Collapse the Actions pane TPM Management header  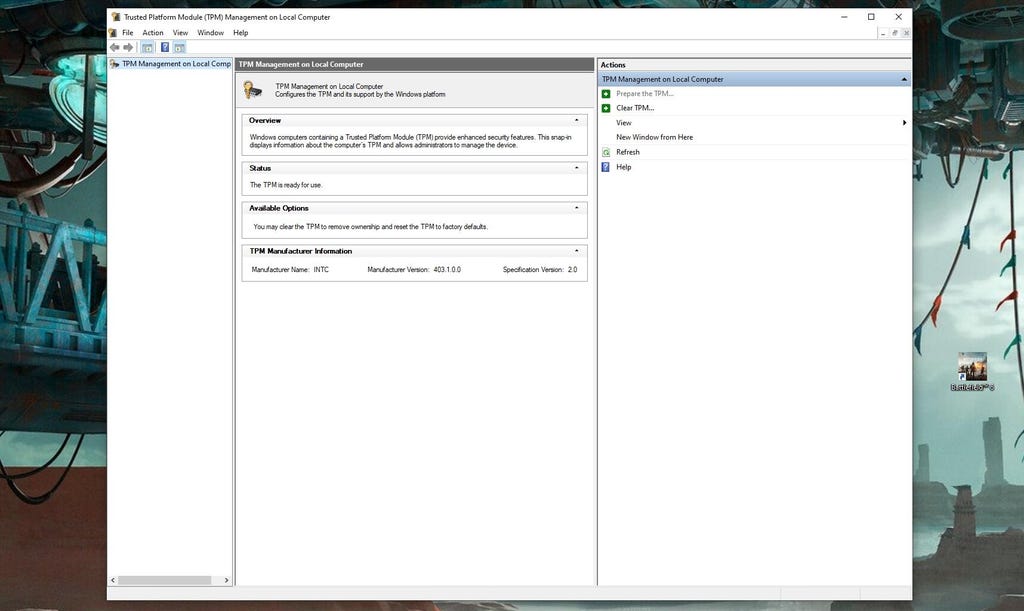pyautogui.click(x=904, y=79)
